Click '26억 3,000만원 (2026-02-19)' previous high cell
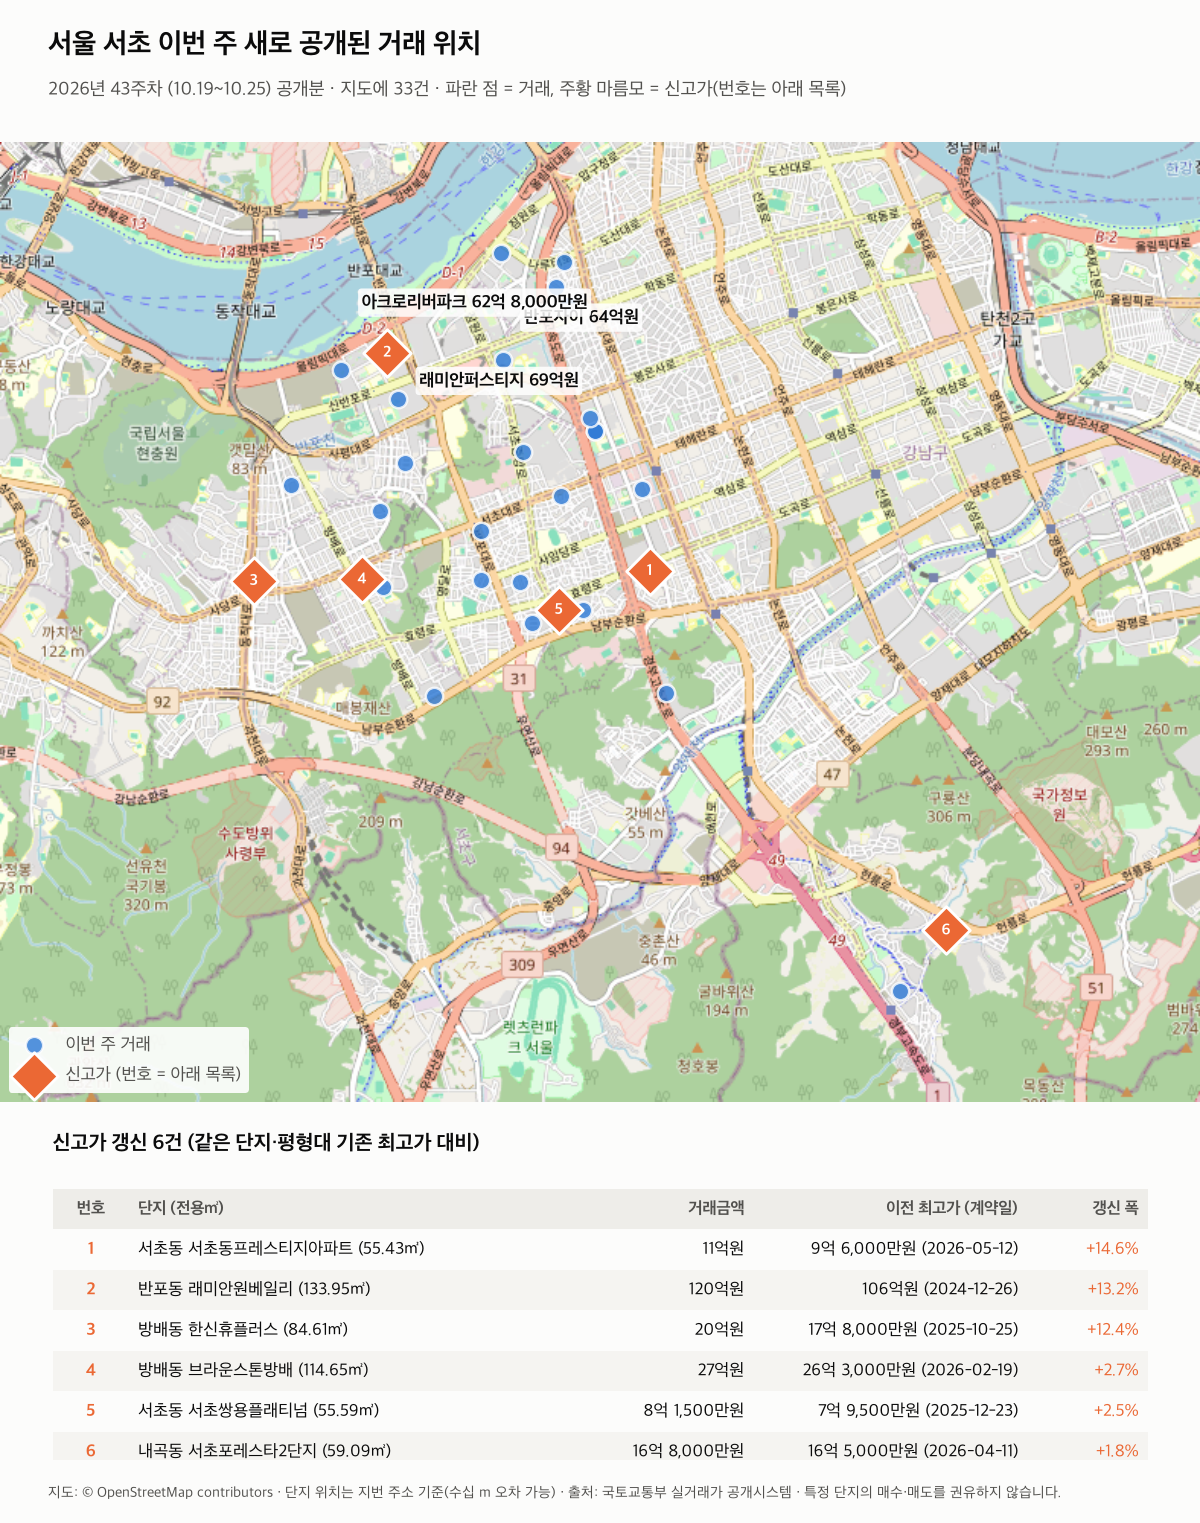The height and width of the screenshot is (1523, 1200). pos(910,1370)
